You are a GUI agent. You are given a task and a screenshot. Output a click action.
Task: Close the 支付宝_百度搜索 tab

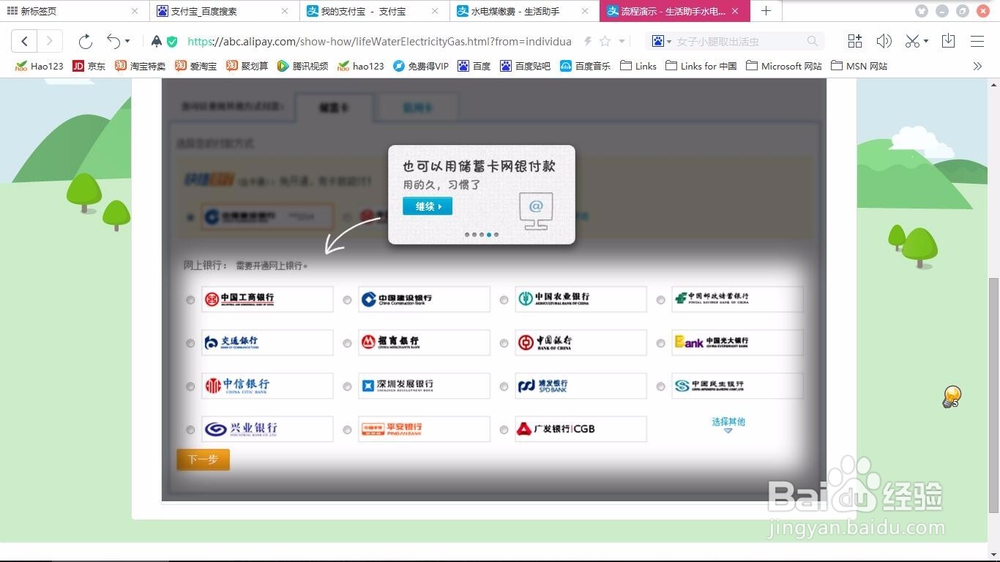[x=284, y=11]
